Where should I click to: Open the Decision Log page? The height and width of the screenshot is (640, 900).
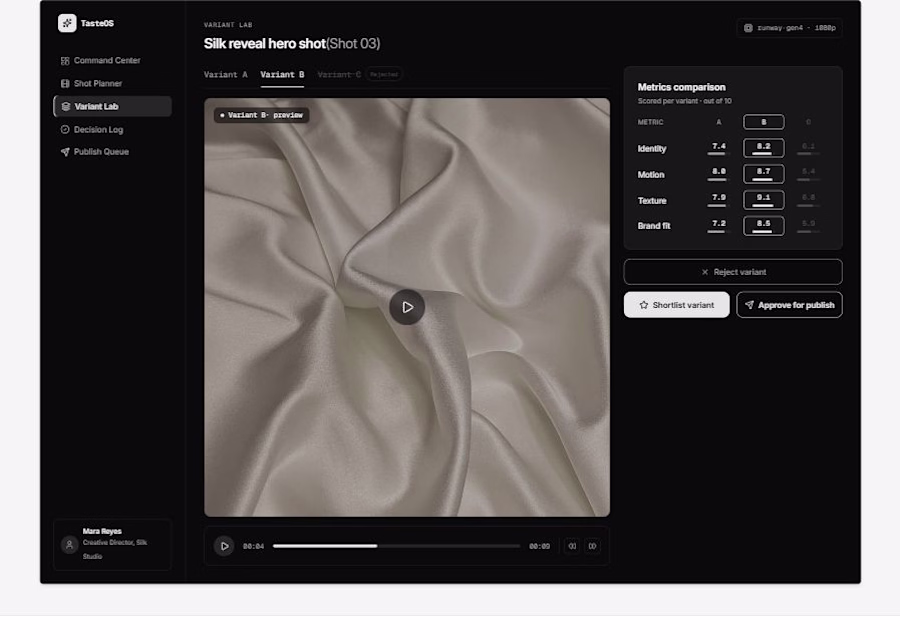tap(112, 130)
